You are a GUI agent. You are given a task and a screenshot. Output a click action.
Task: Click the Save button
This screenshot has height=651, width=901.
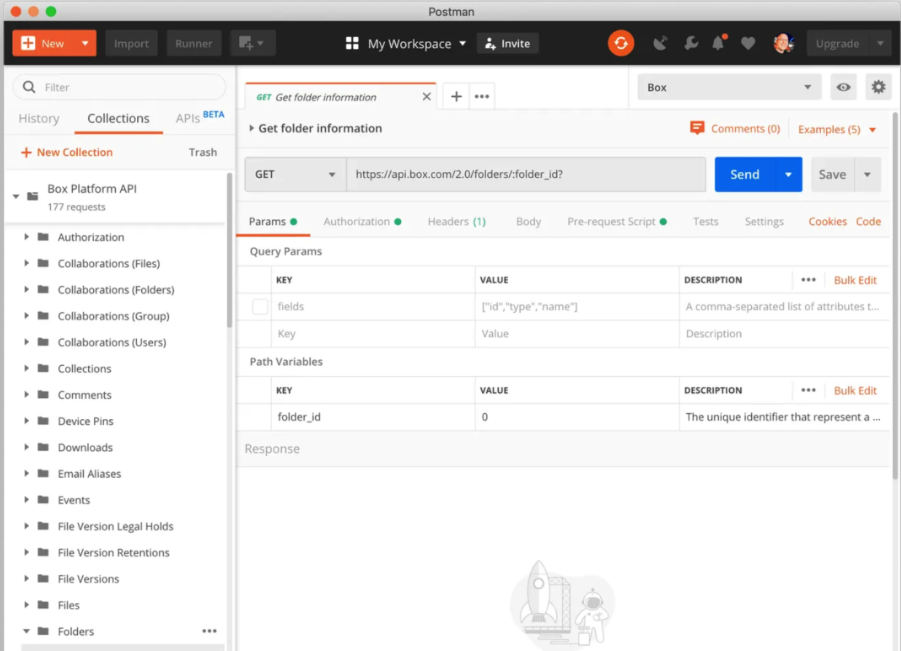832,174
